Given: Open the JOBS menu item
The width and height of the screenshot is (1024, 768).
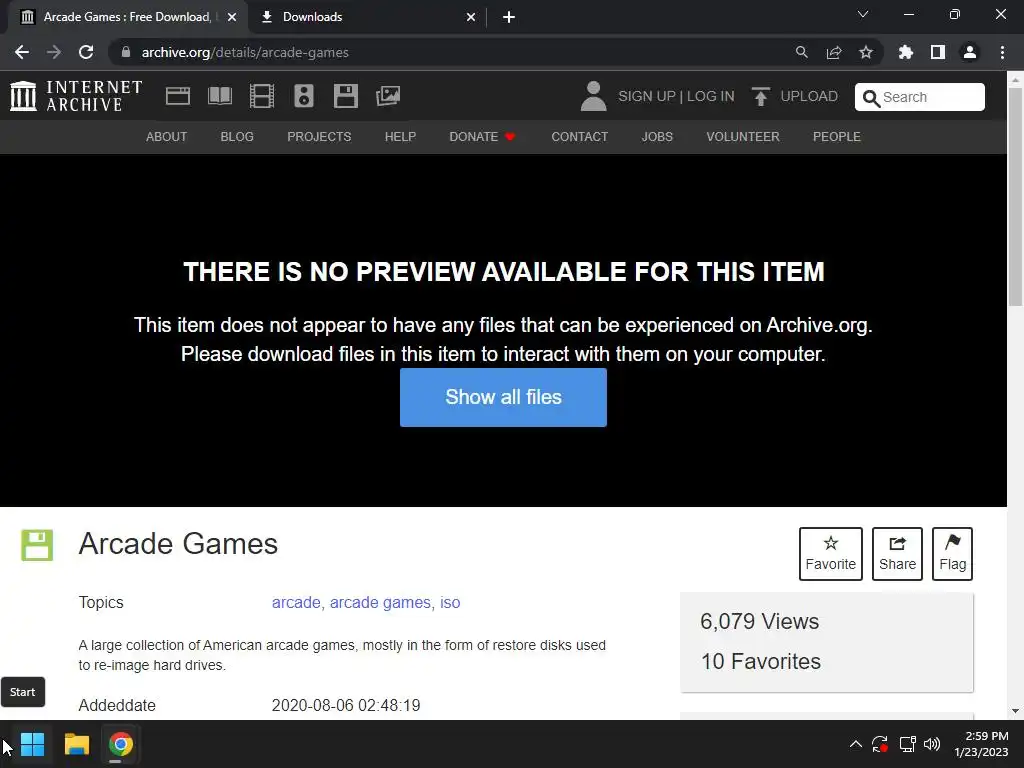Looking at the screenshot, I should (657, 136).
